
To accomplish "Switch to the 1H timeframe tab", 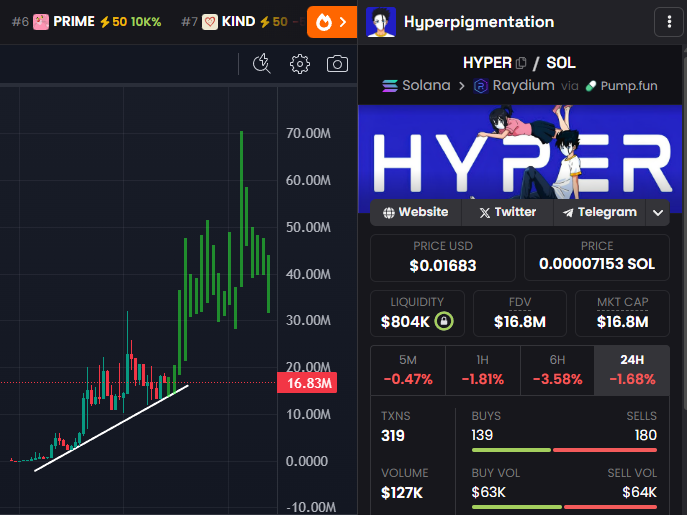I will tap(483, 370).
